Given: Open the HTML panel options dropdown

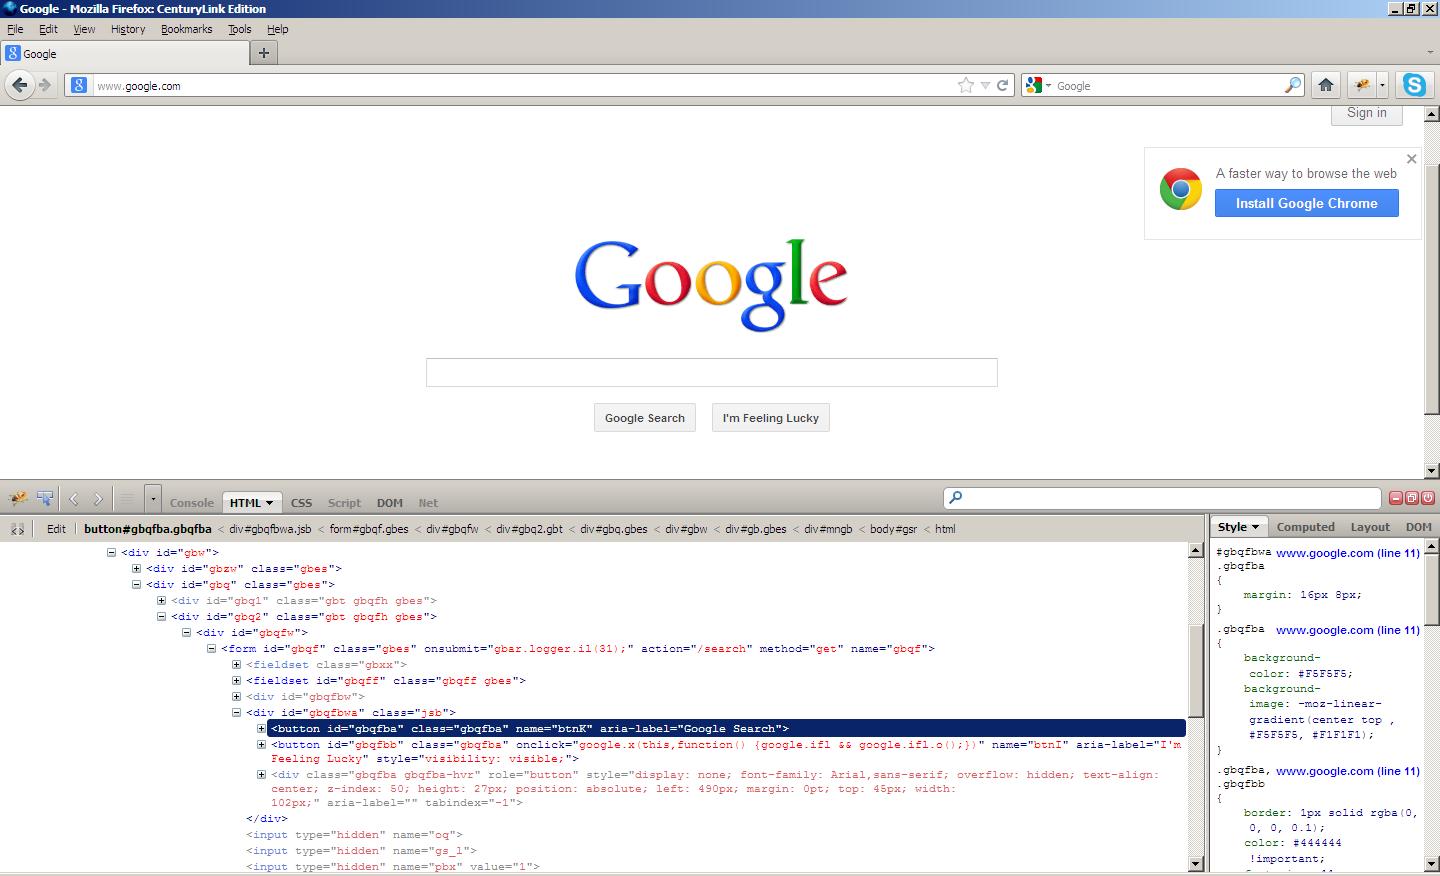Looking at the screenshot, I should pyautogui.click(x=269, y=503).
